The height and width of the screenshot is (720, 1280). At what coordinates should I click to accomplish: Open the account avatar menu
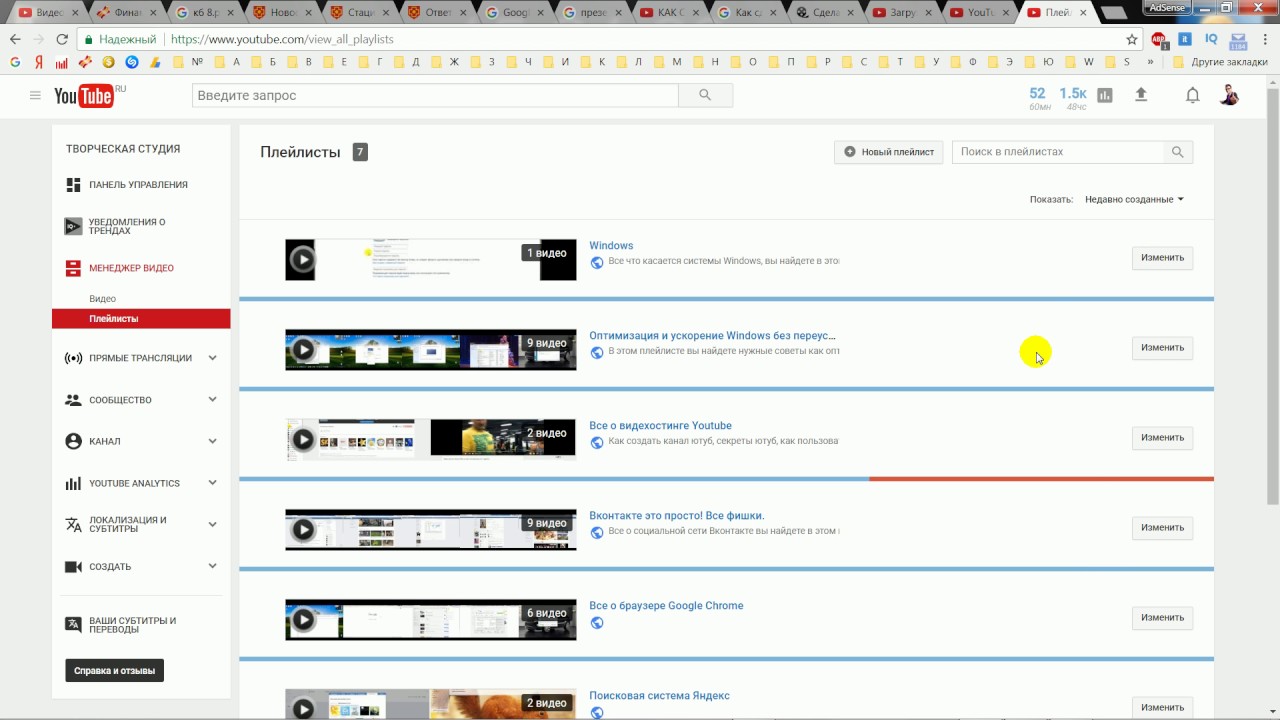point(1230,95)
